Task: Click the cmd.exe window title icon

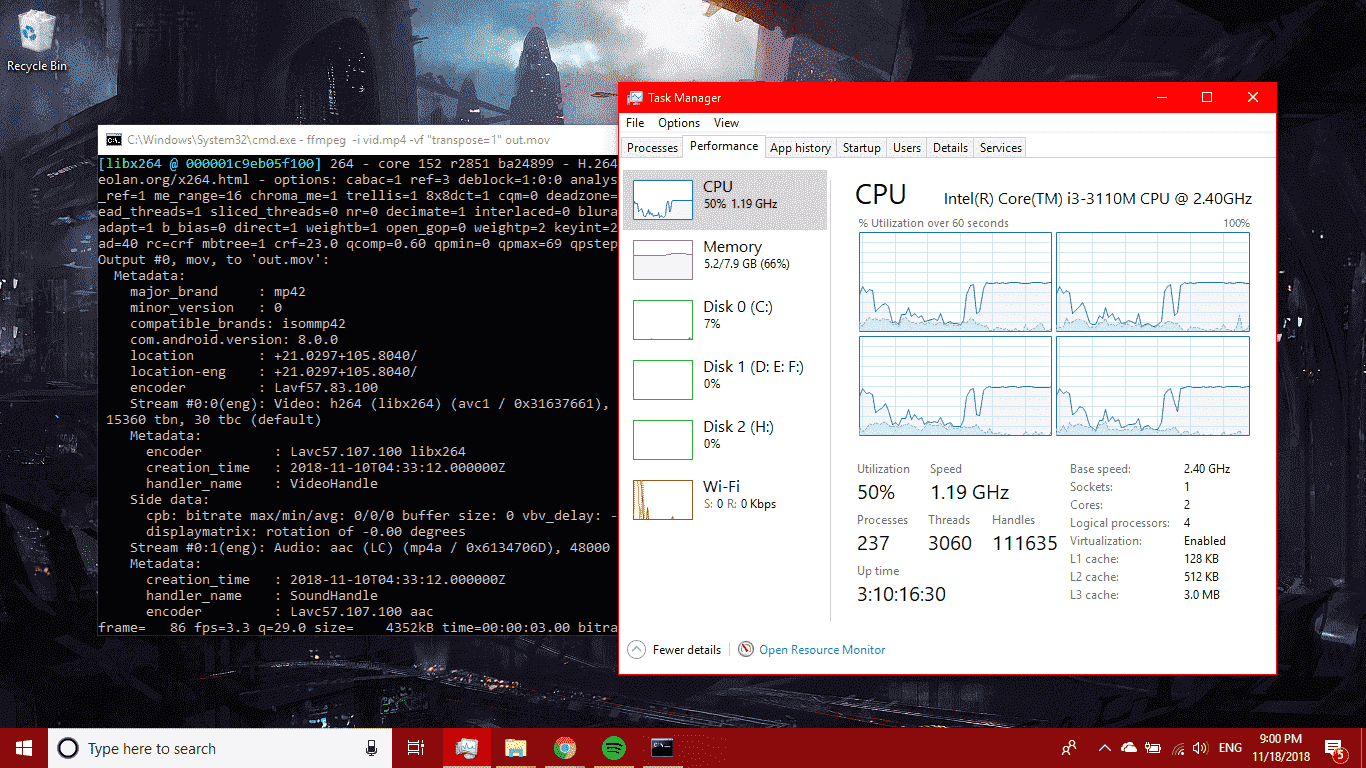Action: coord(114,140)
